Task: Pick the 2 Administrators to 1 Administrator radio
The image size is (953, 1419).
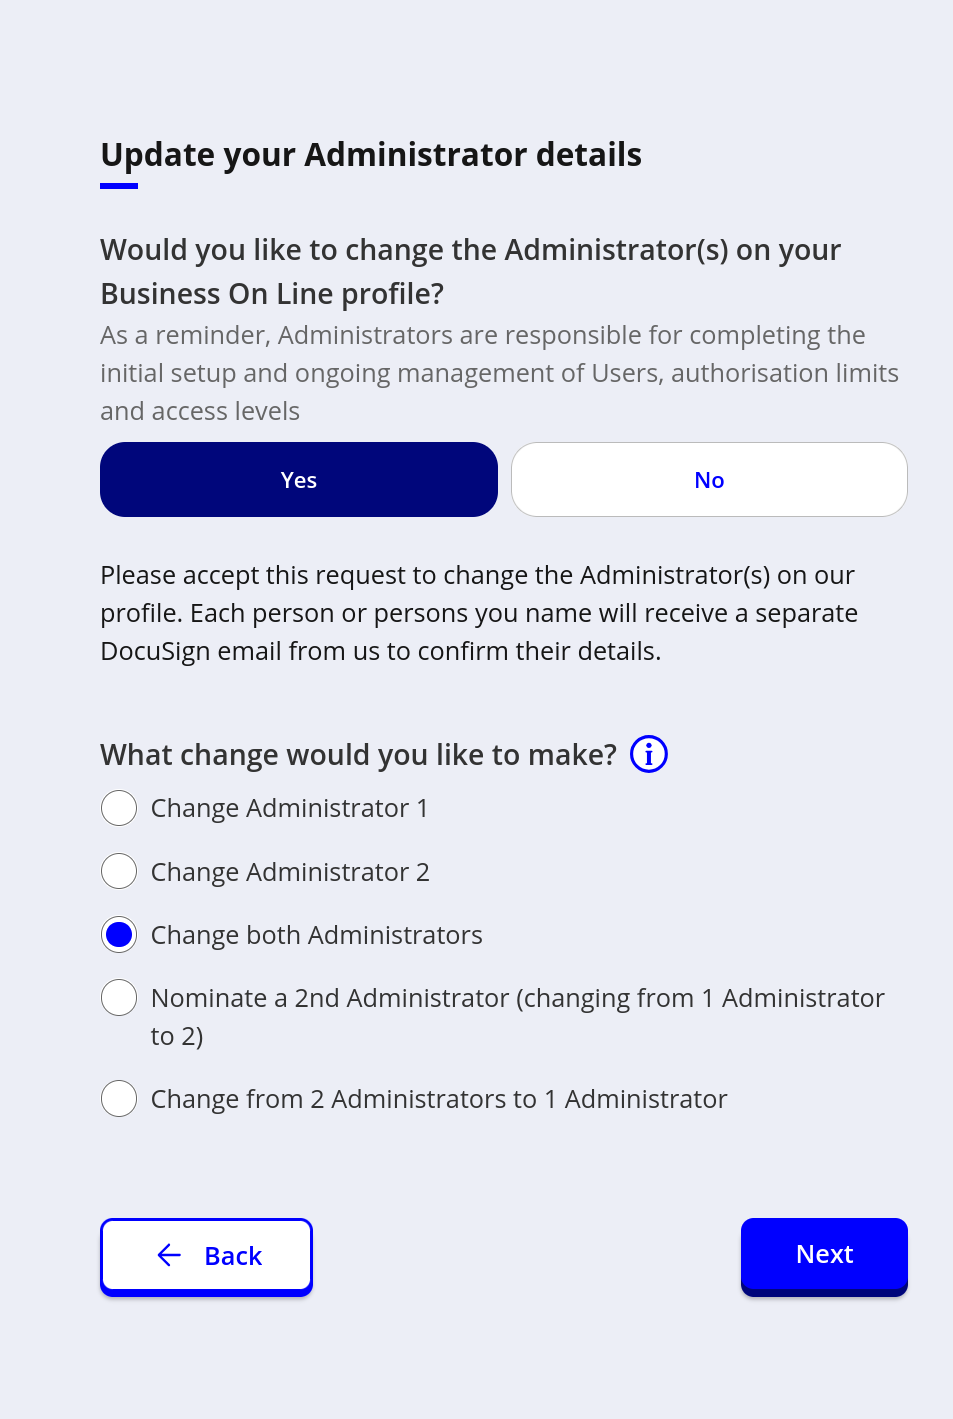Action: point(119,1098)
